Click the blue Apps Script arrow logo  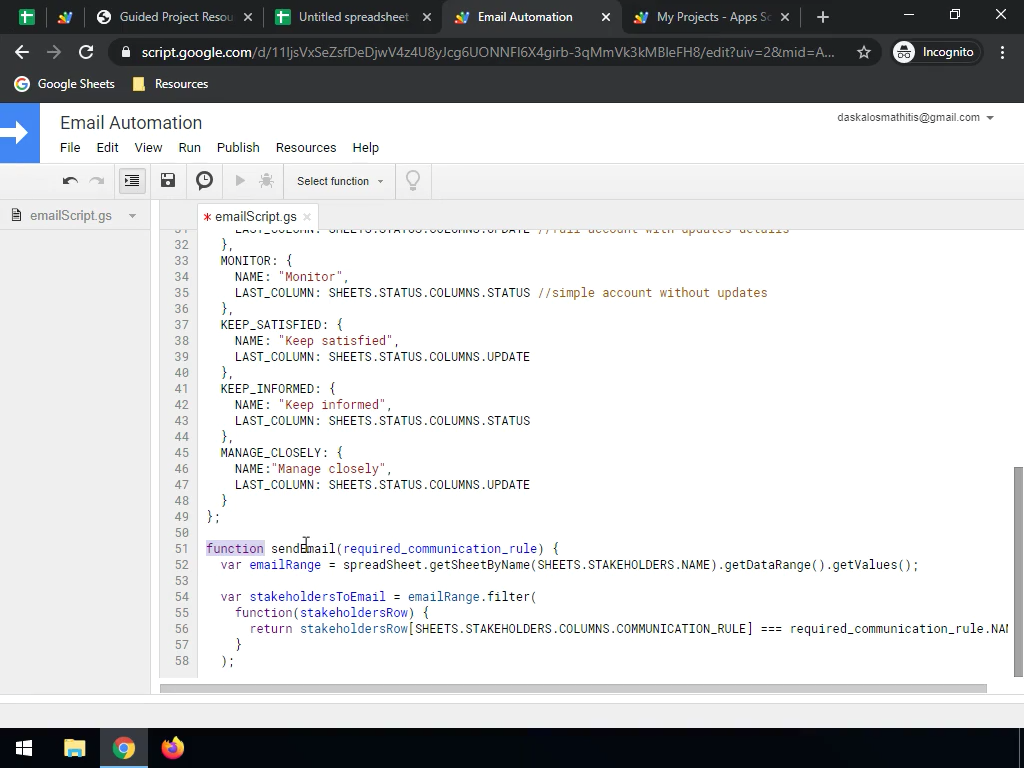pyautogui.click(x=19, y=133)
